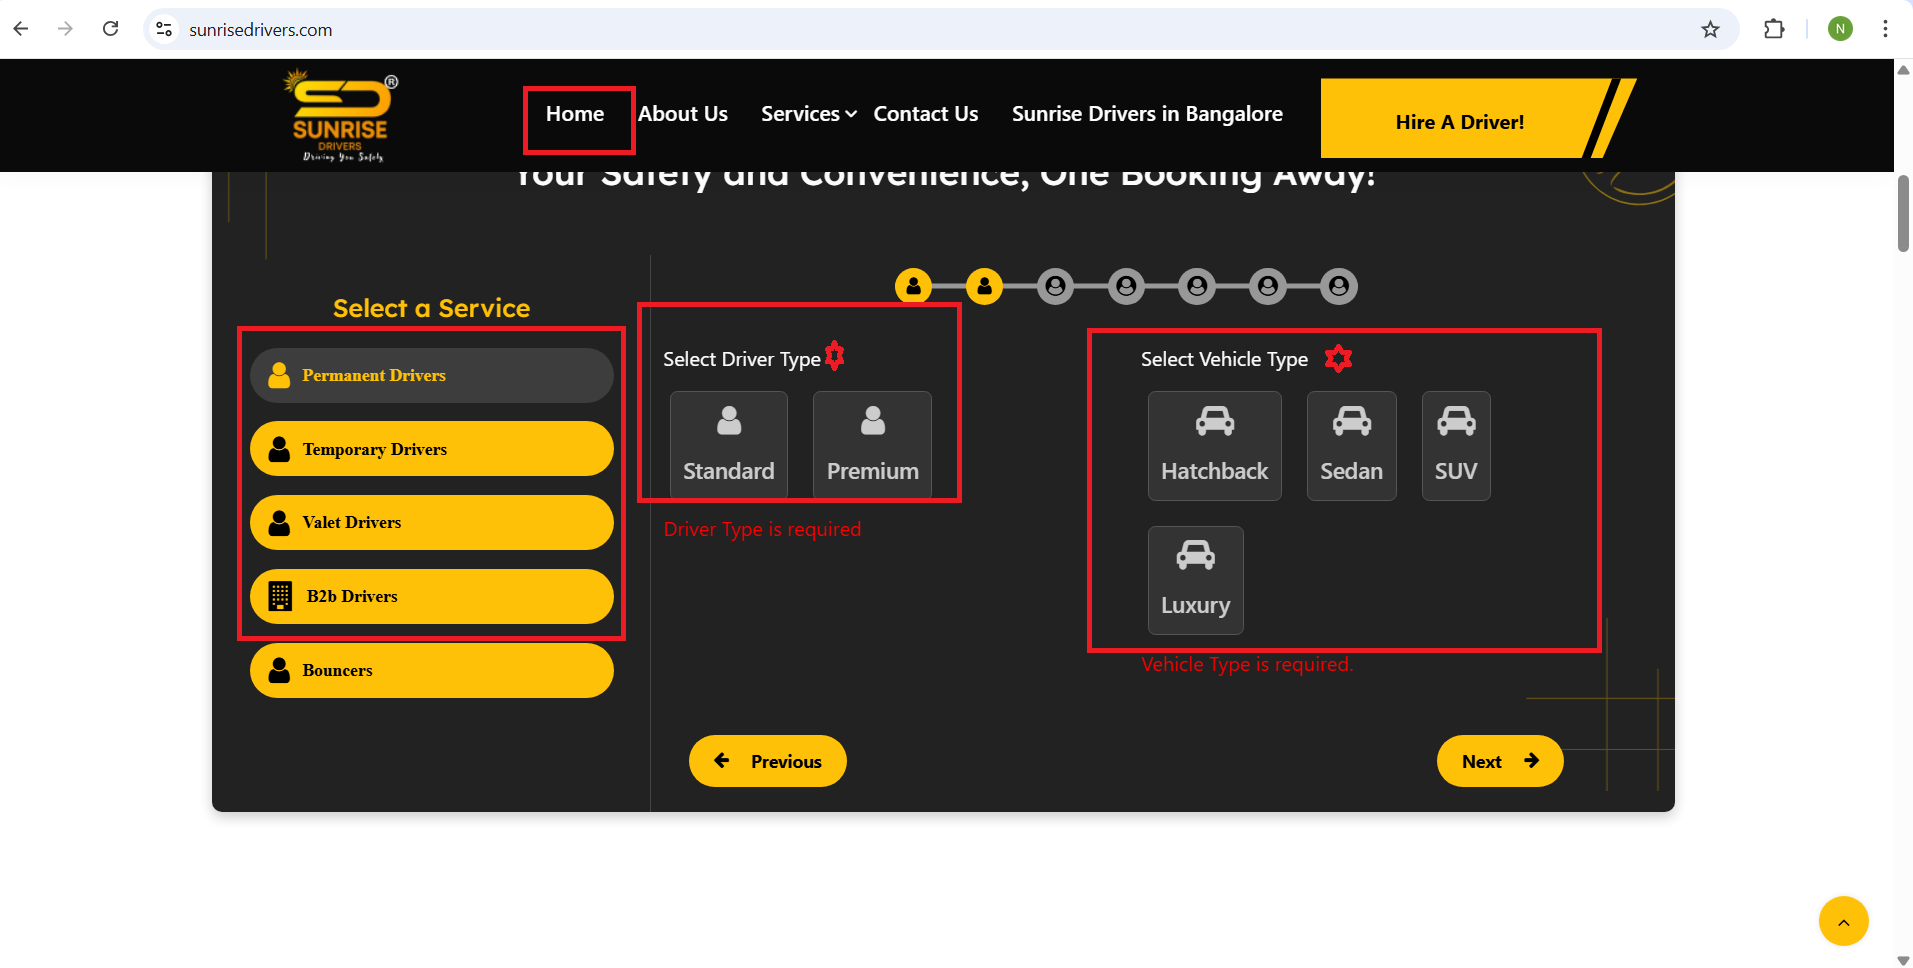Select the Temporary Drivers service
The width and height of the screenshot is (1913, 968).
431,449
